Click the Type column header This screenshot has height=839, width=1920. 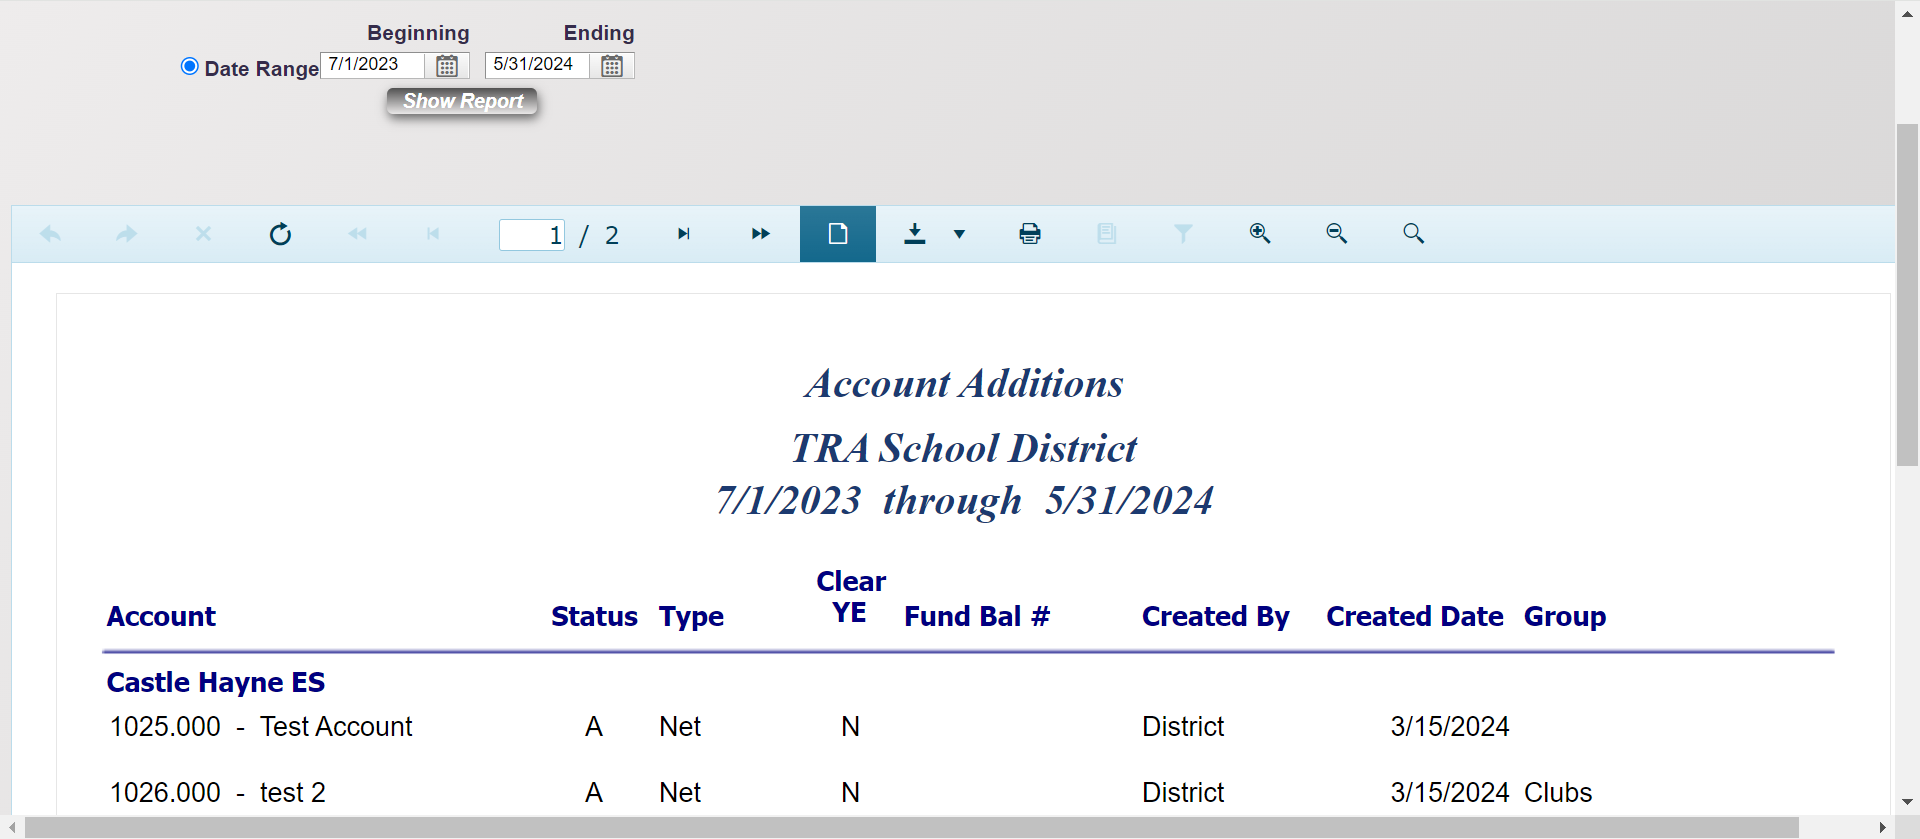[x=691, y=617]
